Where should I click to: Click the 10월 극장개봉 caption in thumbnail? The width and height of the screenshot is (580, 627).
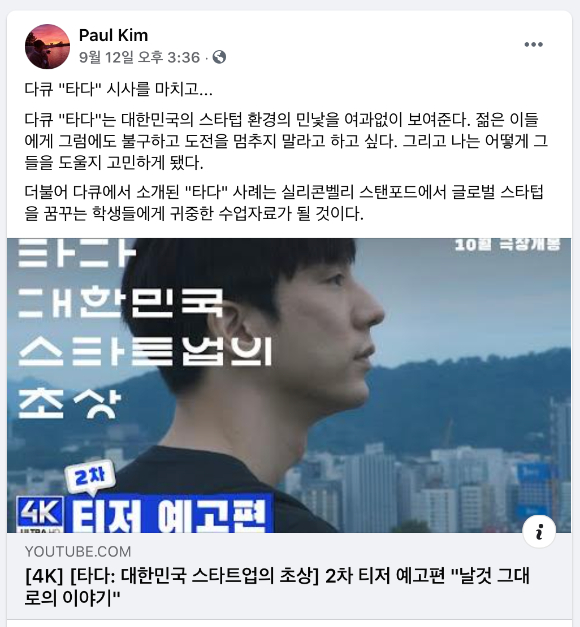[x=507, y=244]
